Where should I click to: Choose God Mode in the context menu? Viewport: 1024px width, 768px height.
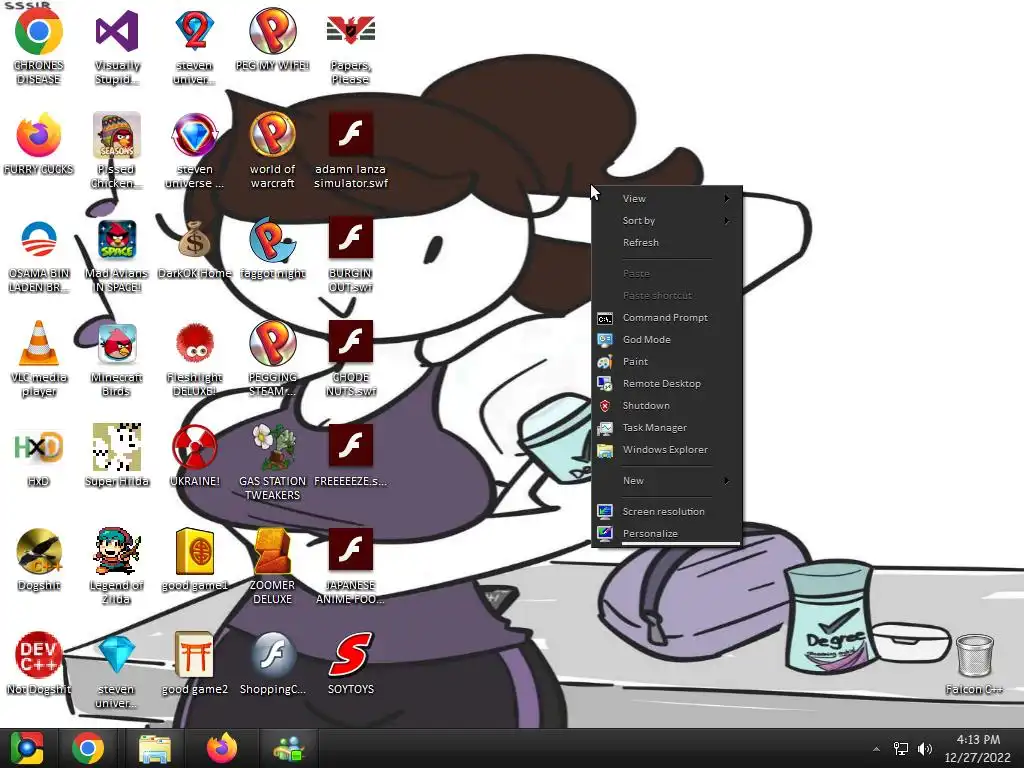click(x=667, y=340)
